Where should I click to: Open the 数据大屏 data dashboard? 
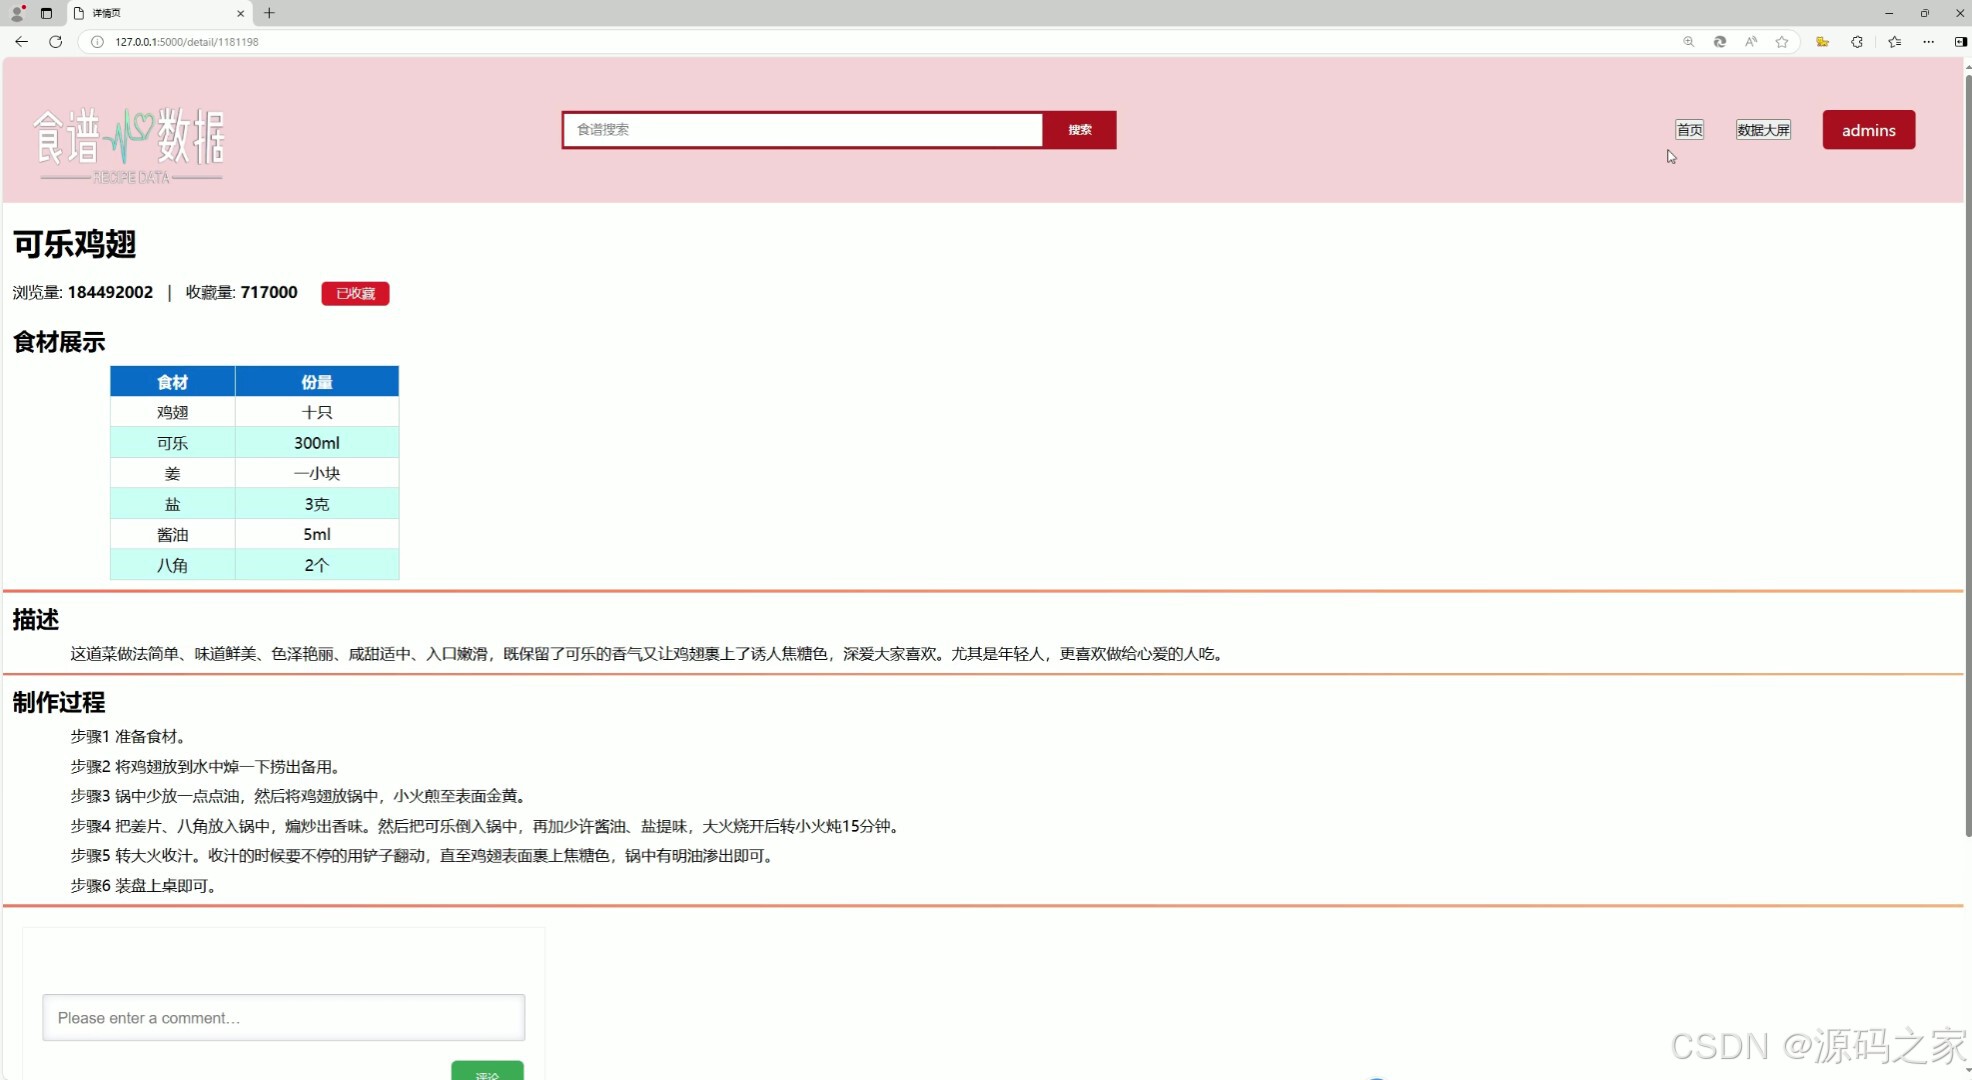click(1762, 129)
